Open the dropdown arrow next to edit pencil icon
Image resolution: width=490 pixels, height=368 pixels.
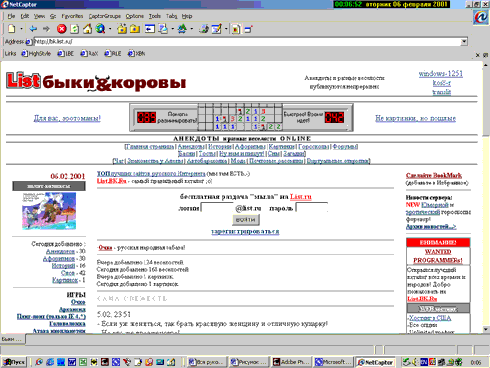226,29
